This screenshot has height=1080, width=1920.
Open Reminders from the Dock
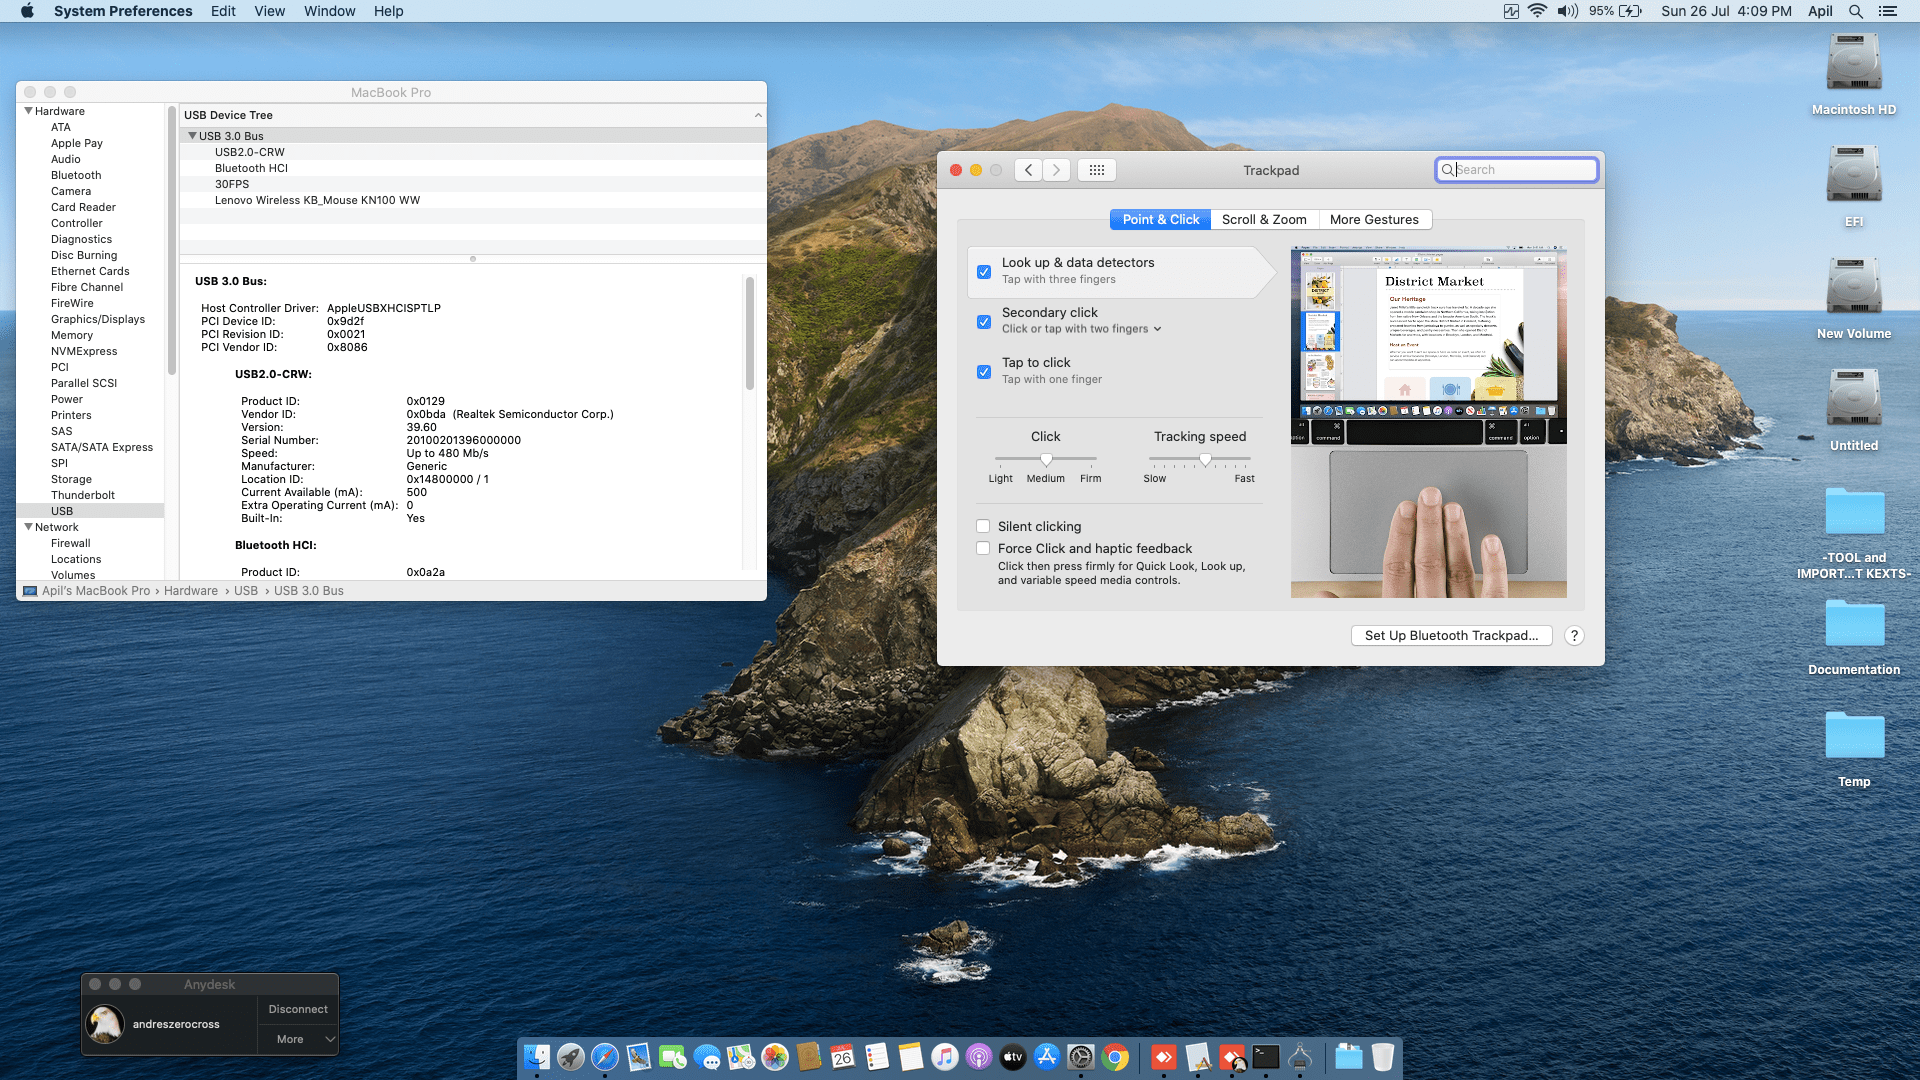point(877,1057)
